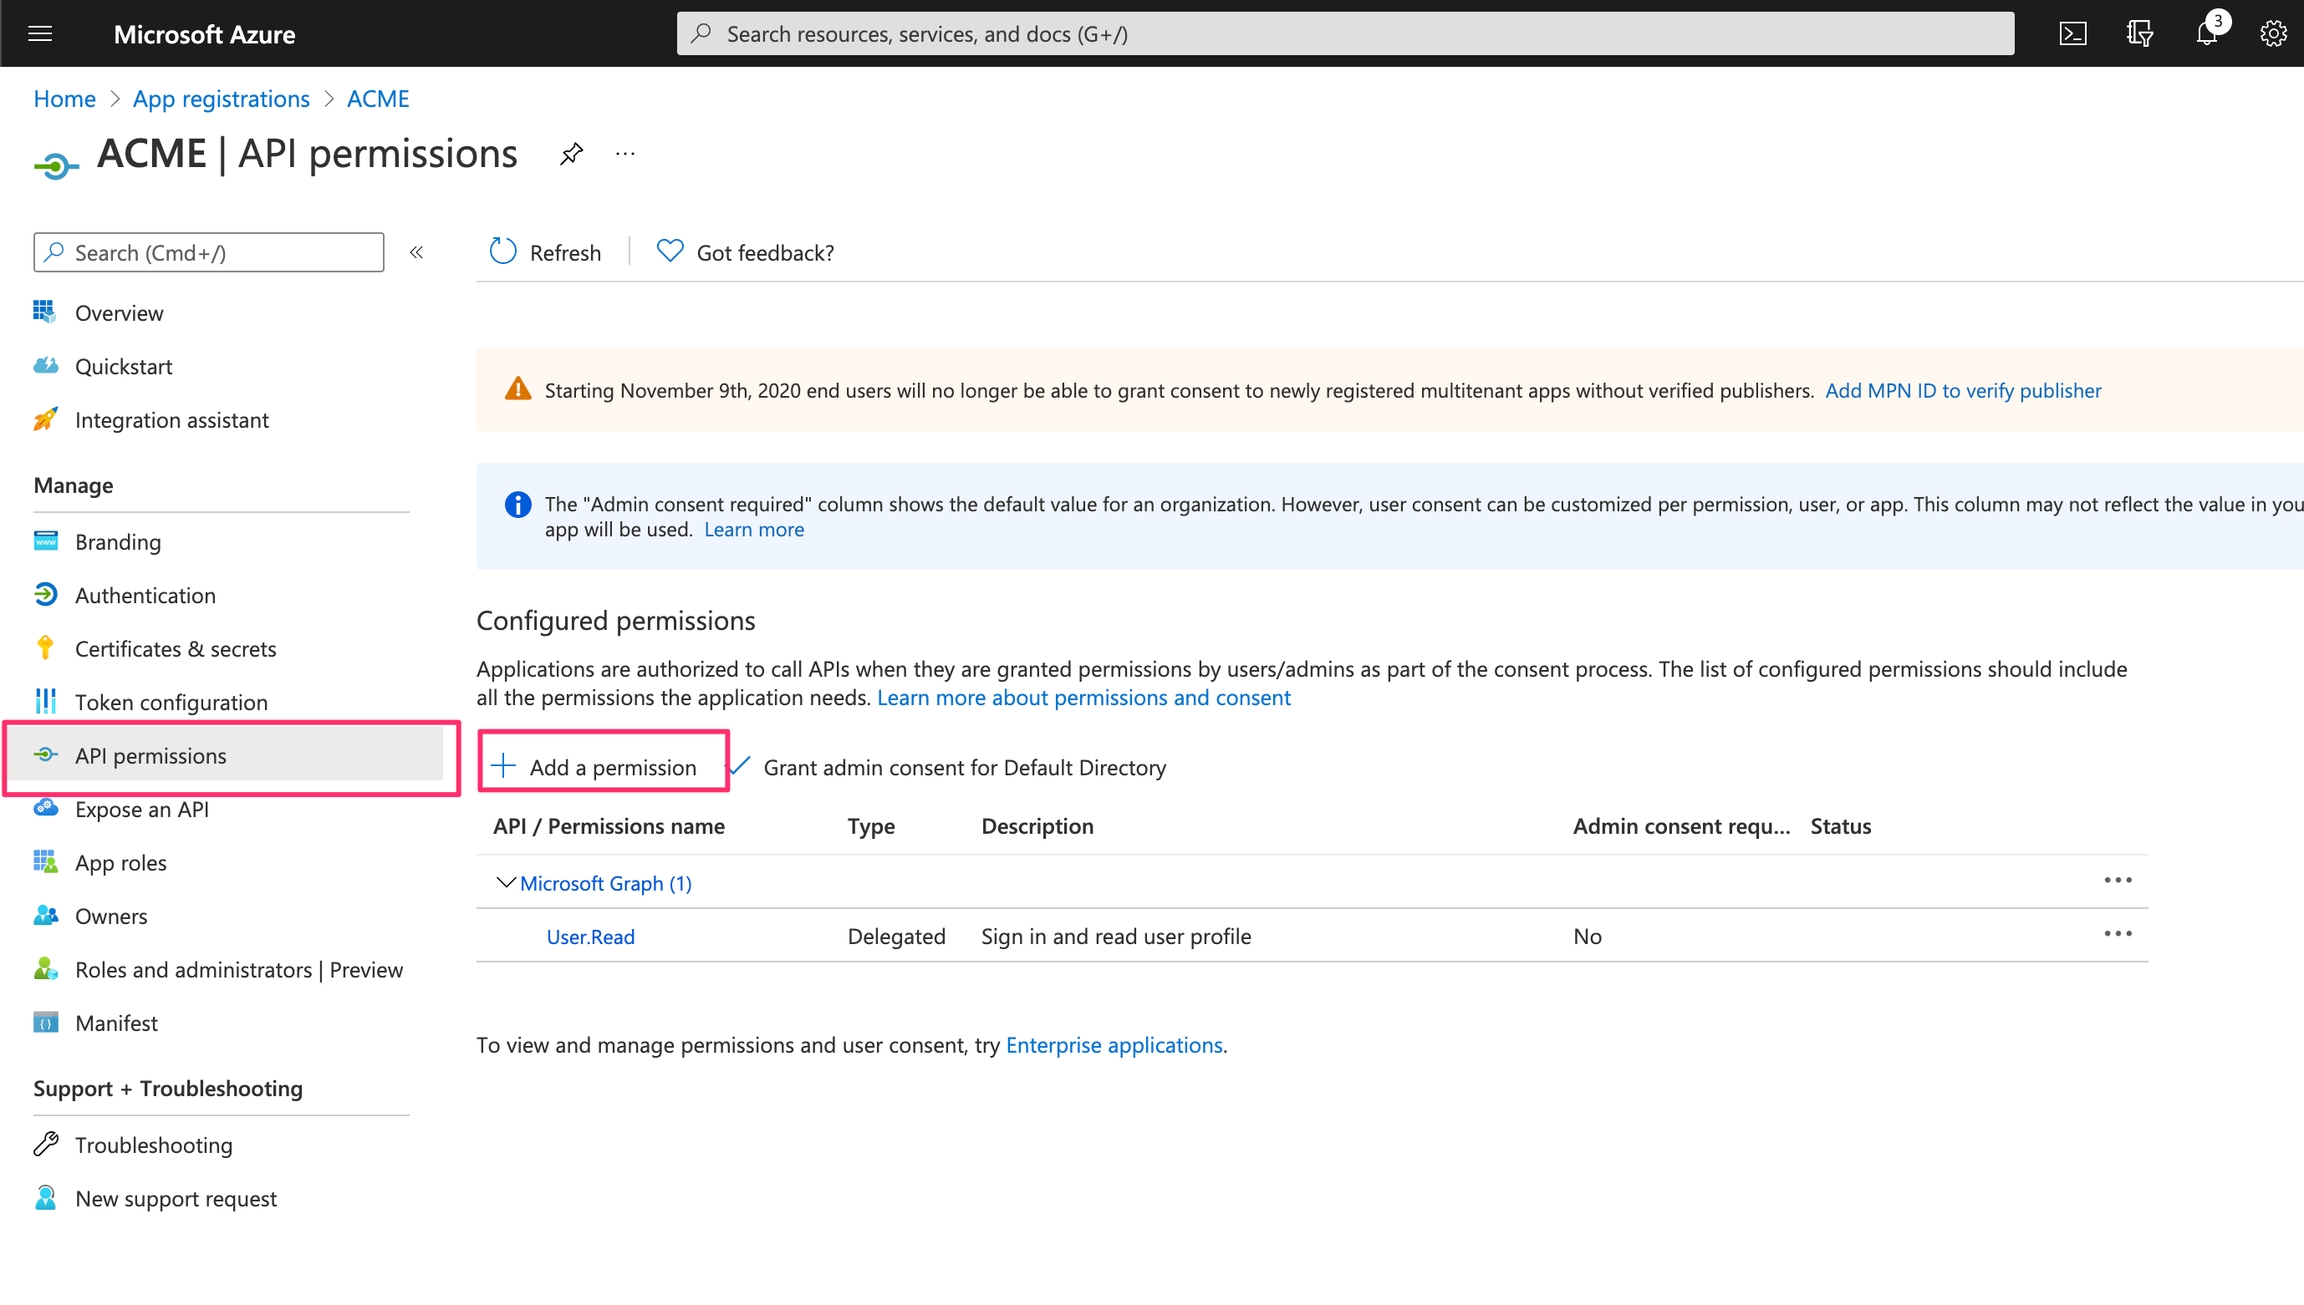Open more options for Microsoft Graph row
The height and width of the screenshot is (1305, 2304).
[2117, 880]
